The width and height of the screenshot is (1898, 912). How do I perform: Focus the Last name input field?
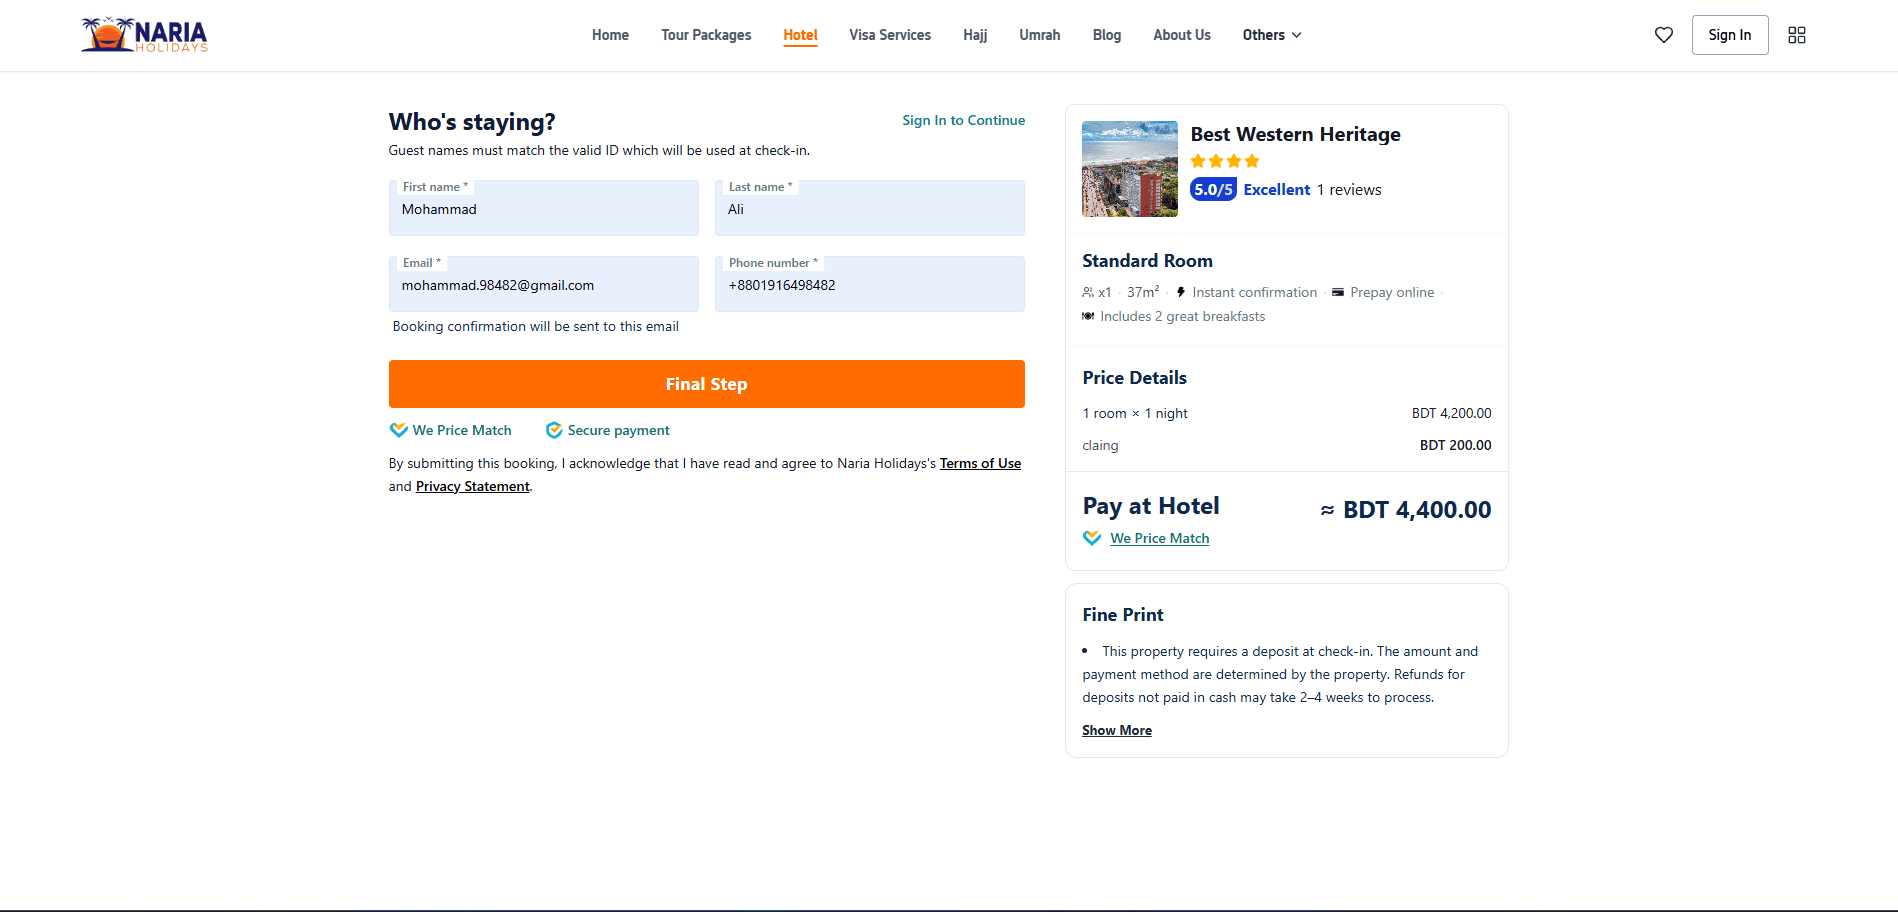(870, 208)
